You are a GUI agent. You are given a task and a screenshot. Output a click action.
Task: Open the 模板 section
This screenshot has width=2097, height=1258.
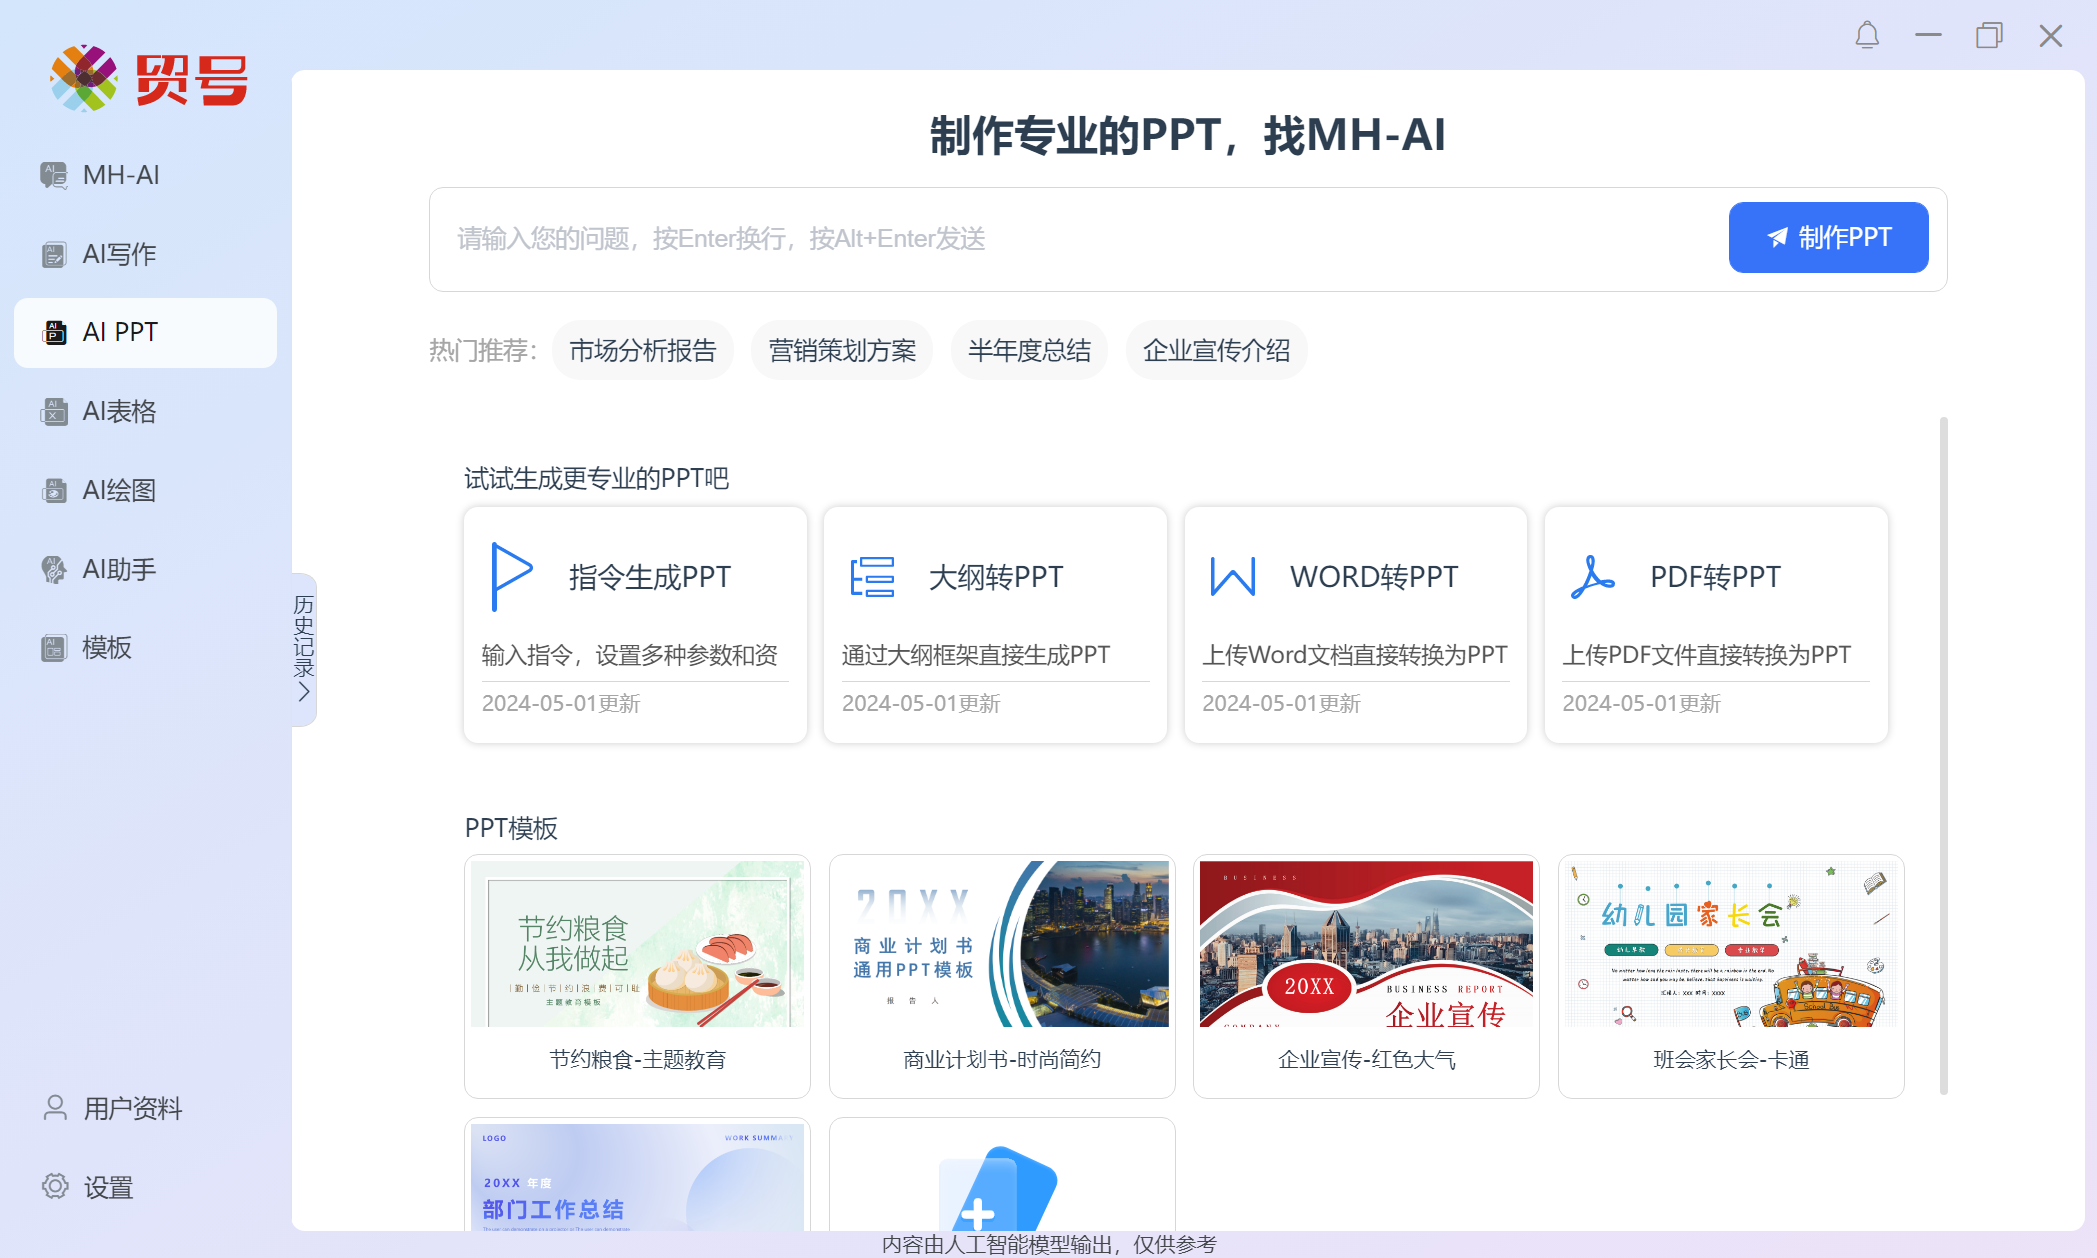tap(145, 647)
